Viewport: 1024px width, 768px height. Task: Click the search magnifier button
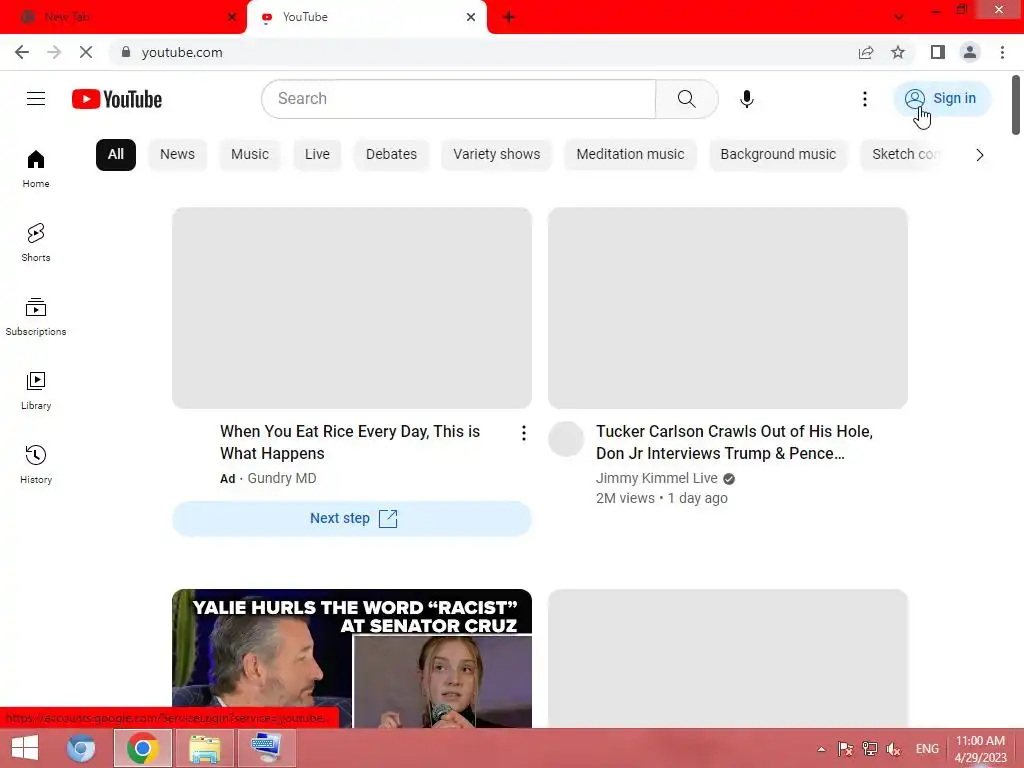coord(686,99)
